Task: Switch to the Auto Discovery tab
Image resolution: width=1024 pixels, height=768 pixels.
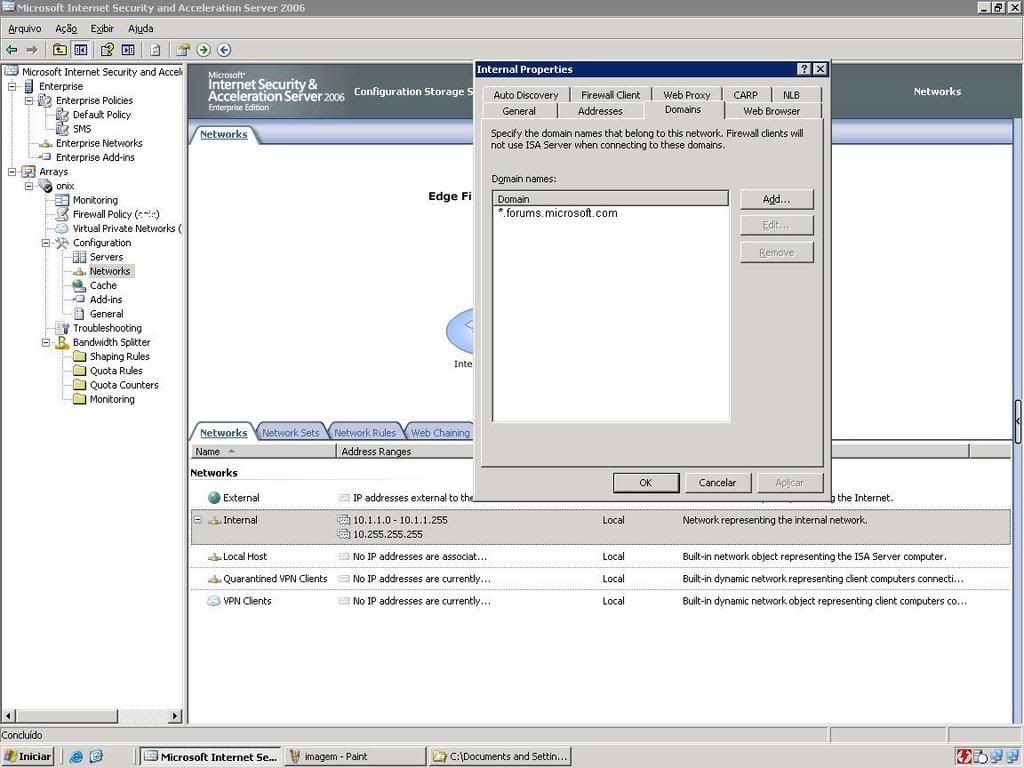Action: tap(526, 95)
